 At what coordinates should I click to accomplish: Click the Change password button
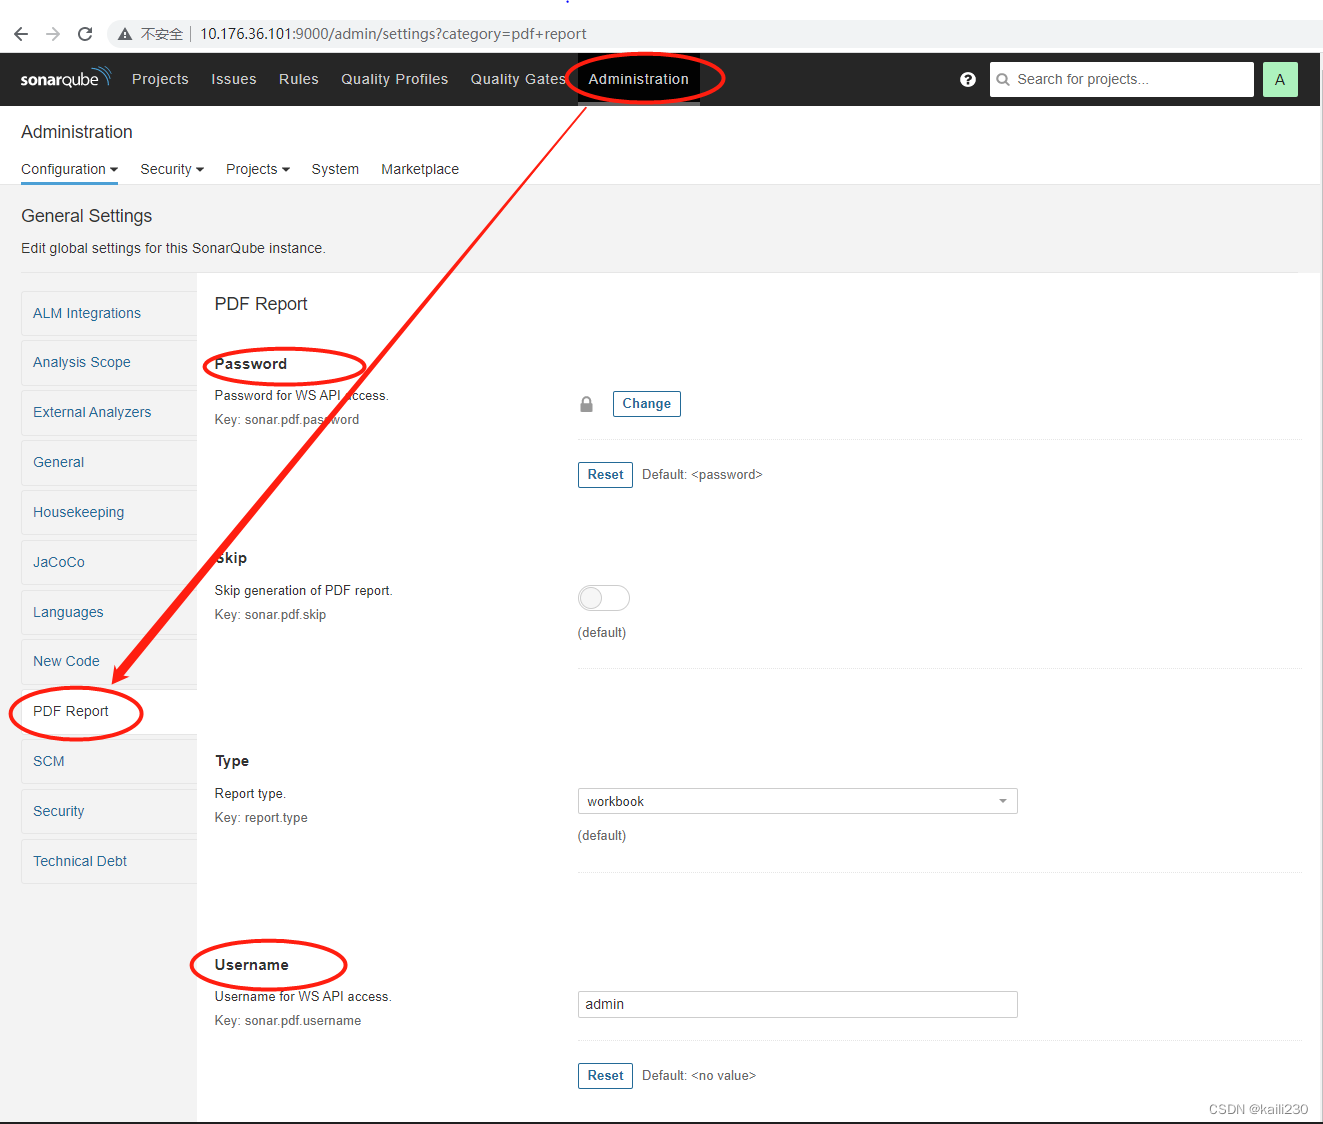[x=647, y=404]
